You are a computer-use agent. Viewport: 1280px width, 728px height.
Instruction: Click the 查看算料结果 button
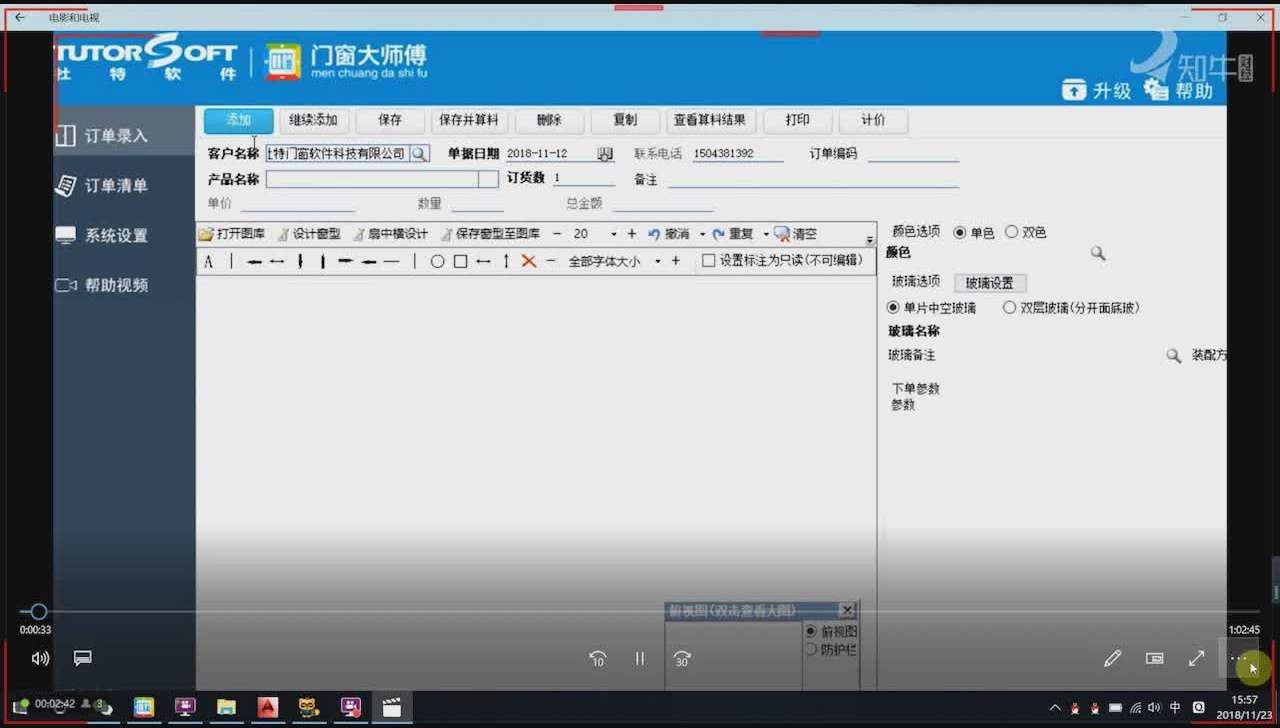tap(710, 120)
